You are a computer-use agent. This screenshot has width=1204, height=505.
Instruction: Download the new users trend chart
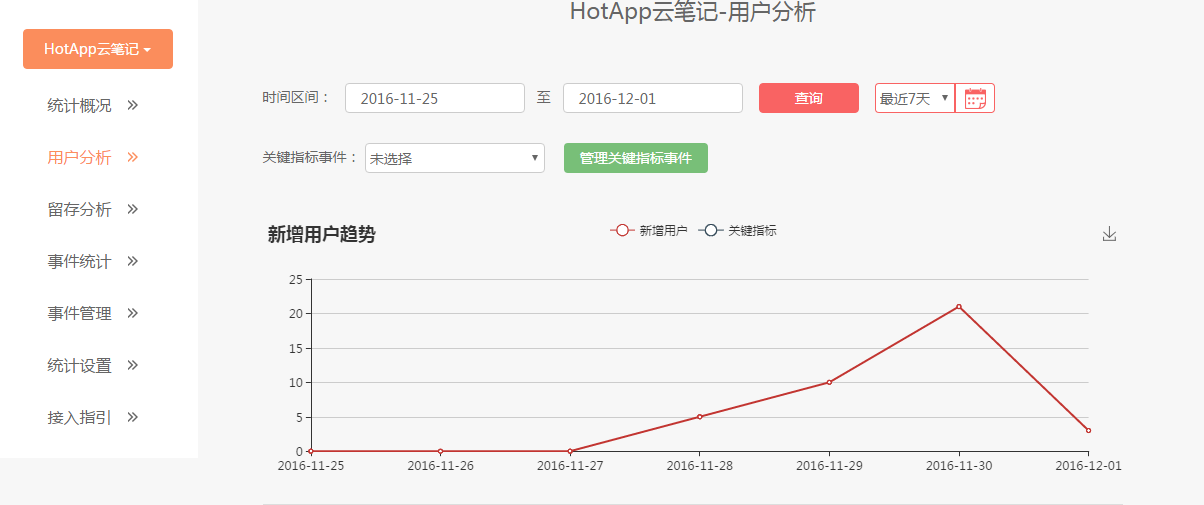(1109, 234)
